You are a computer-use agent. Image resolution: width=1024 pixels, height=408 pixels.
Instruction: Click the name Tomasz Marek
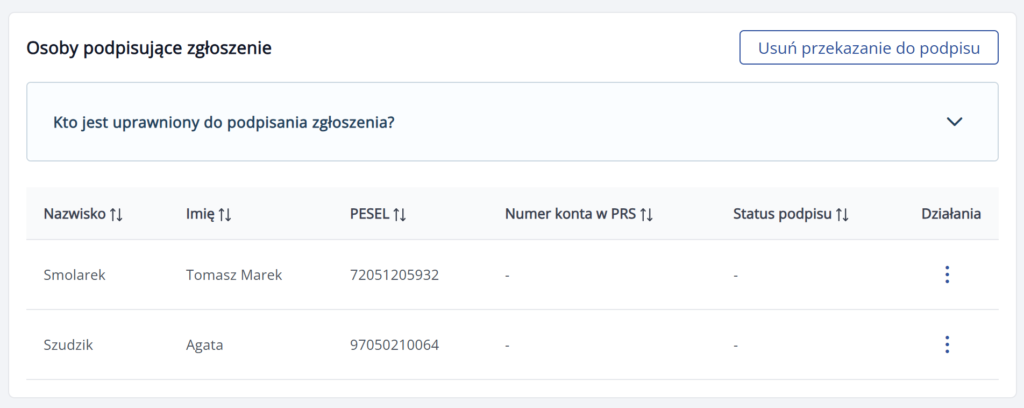coord(234,275)
